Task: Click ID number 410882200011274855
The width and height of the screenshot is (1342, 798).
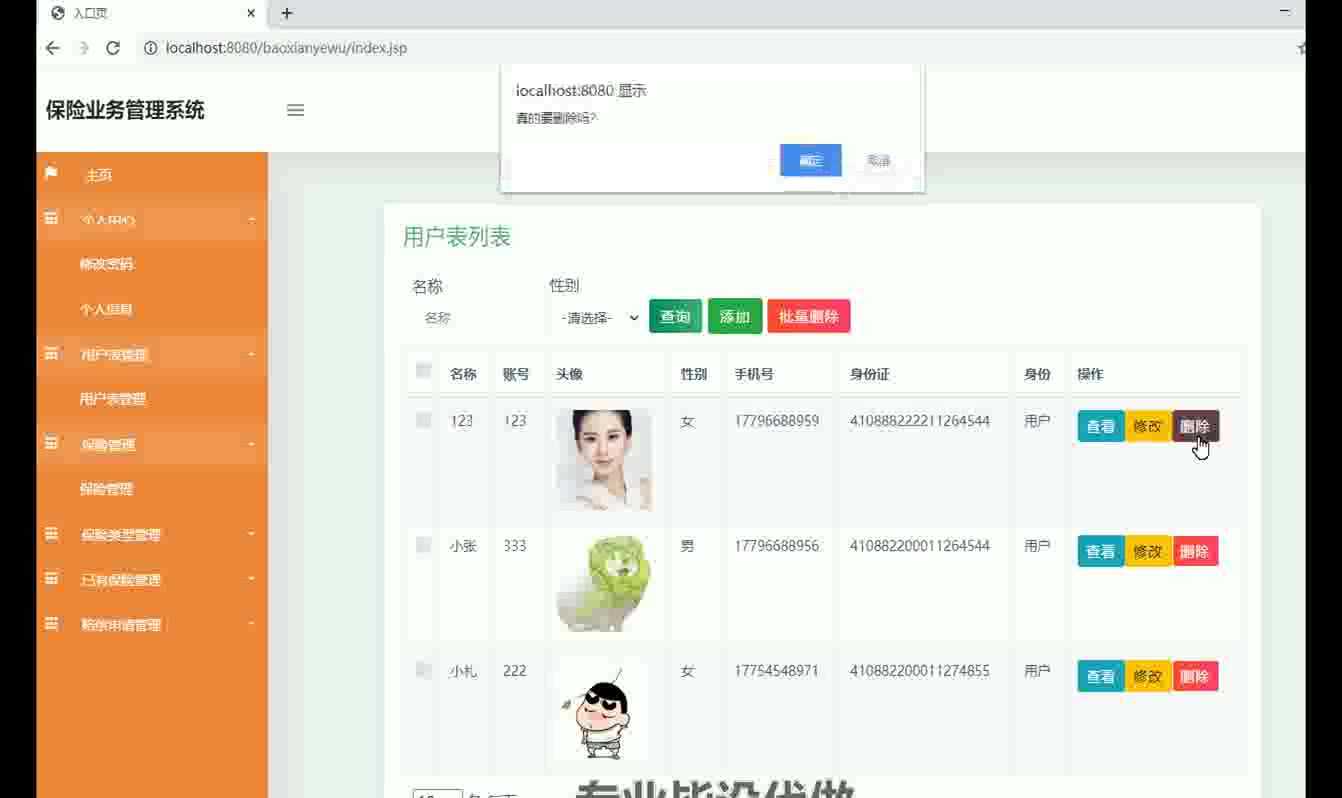Action: (x=920, y=671)
